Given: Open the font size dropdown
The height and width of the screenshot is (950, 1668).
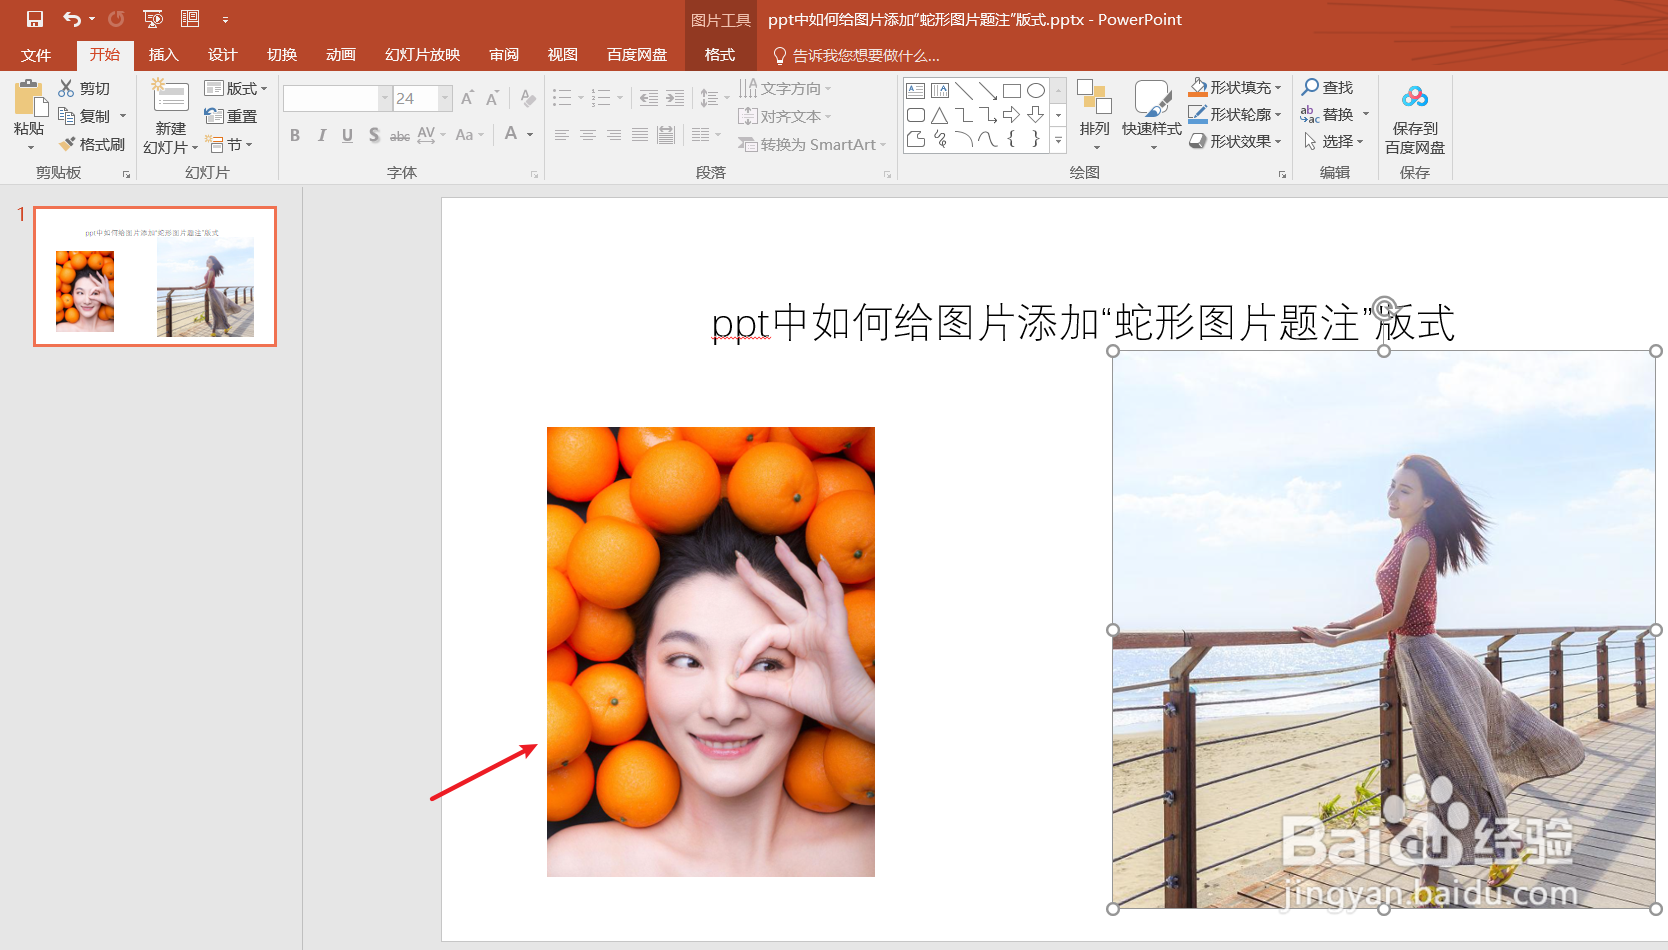Looking at the screenshot, I should coord(443,98).
